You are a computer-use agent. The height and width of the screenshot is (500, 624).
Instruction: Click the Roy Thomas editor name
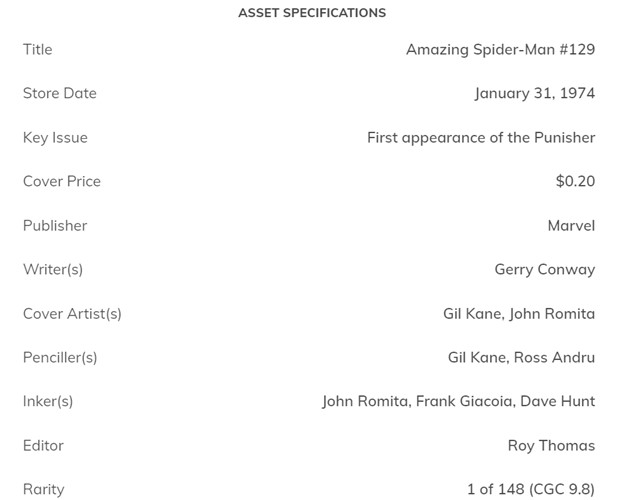tap(551, 446)
